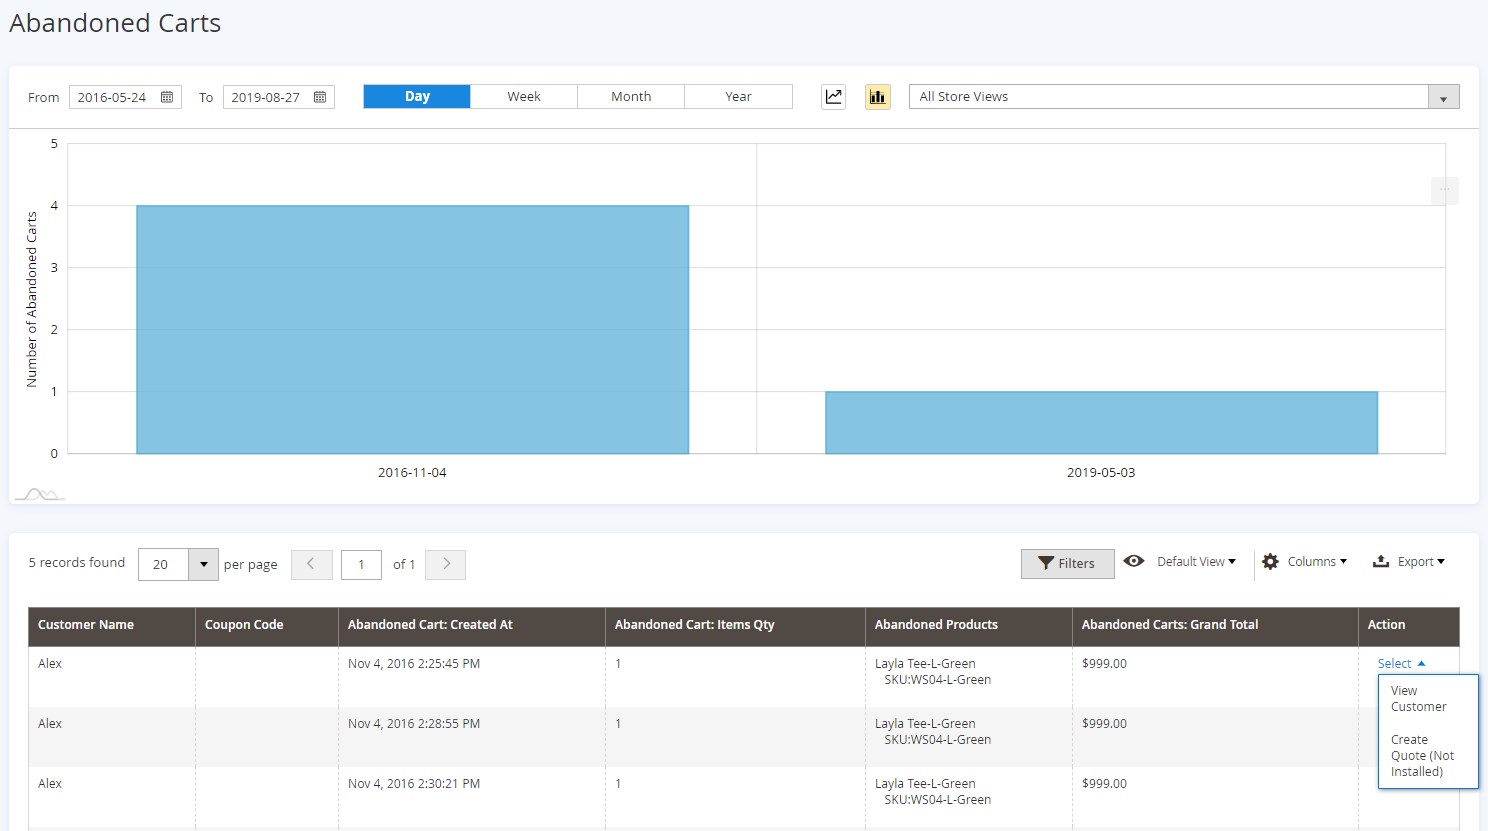Click the 5 records found text

pos(77,562)
